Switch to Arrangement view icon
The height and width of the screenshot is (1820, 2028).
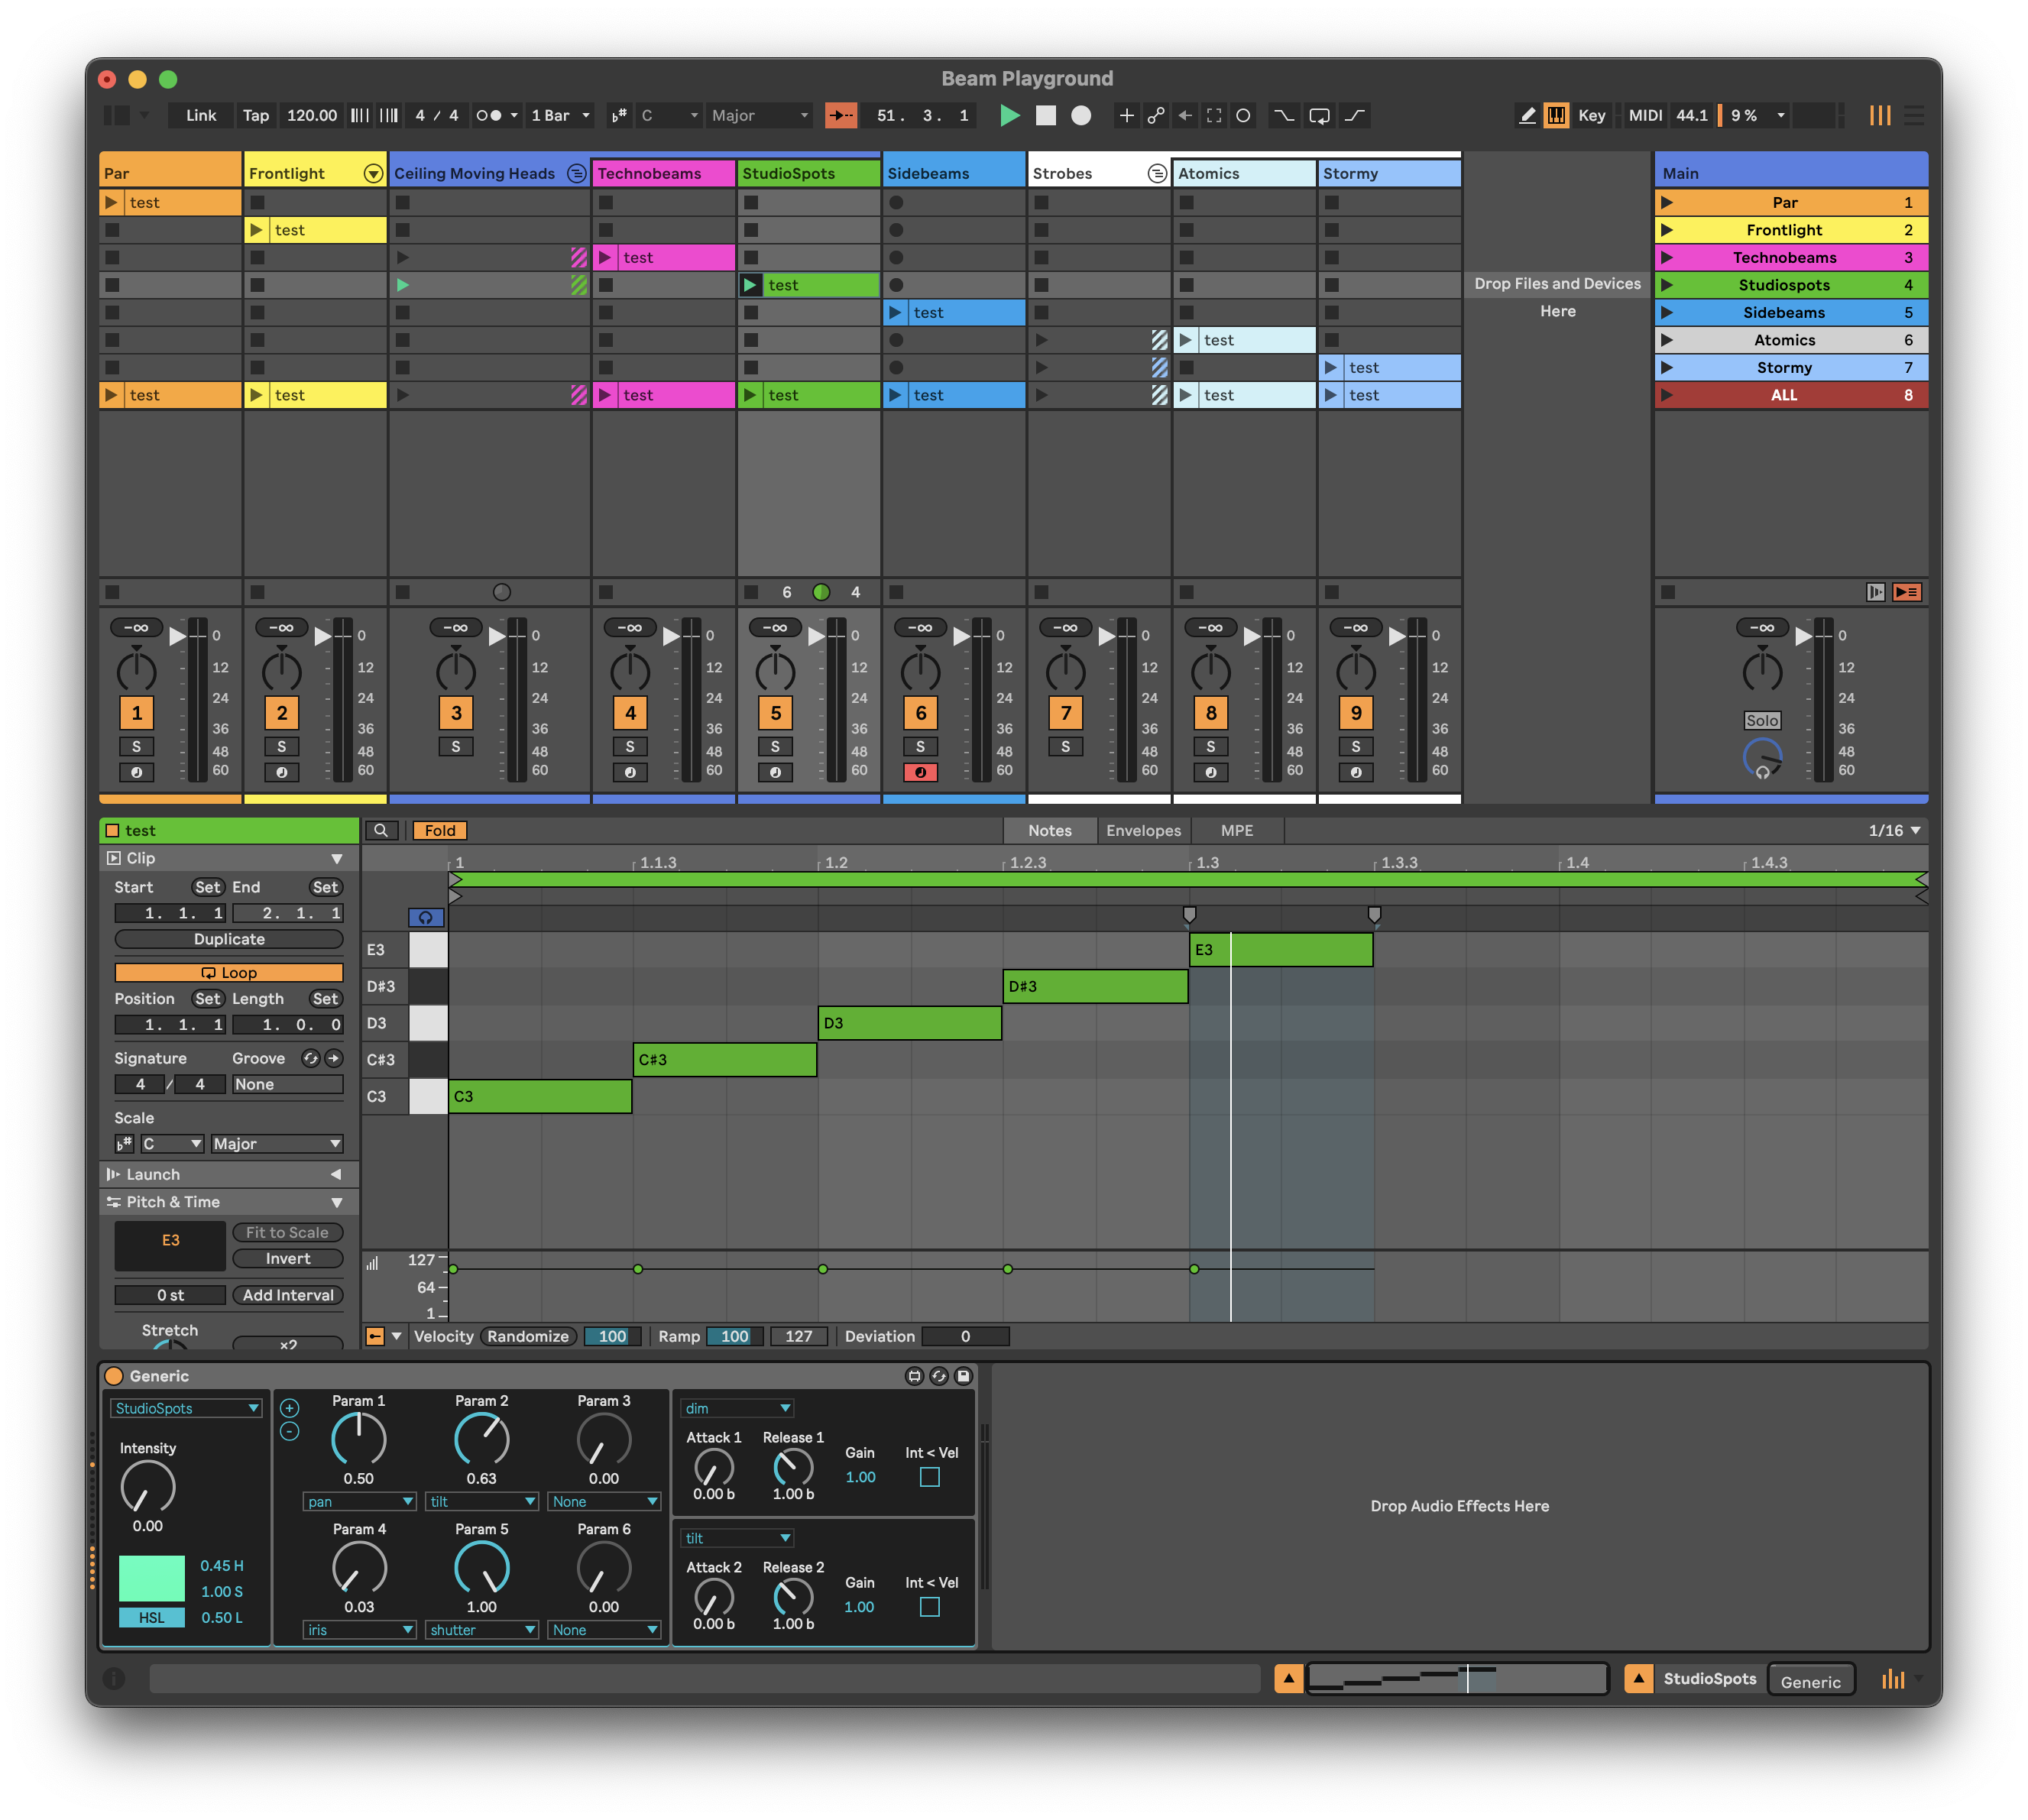(x=1913, y=116)
